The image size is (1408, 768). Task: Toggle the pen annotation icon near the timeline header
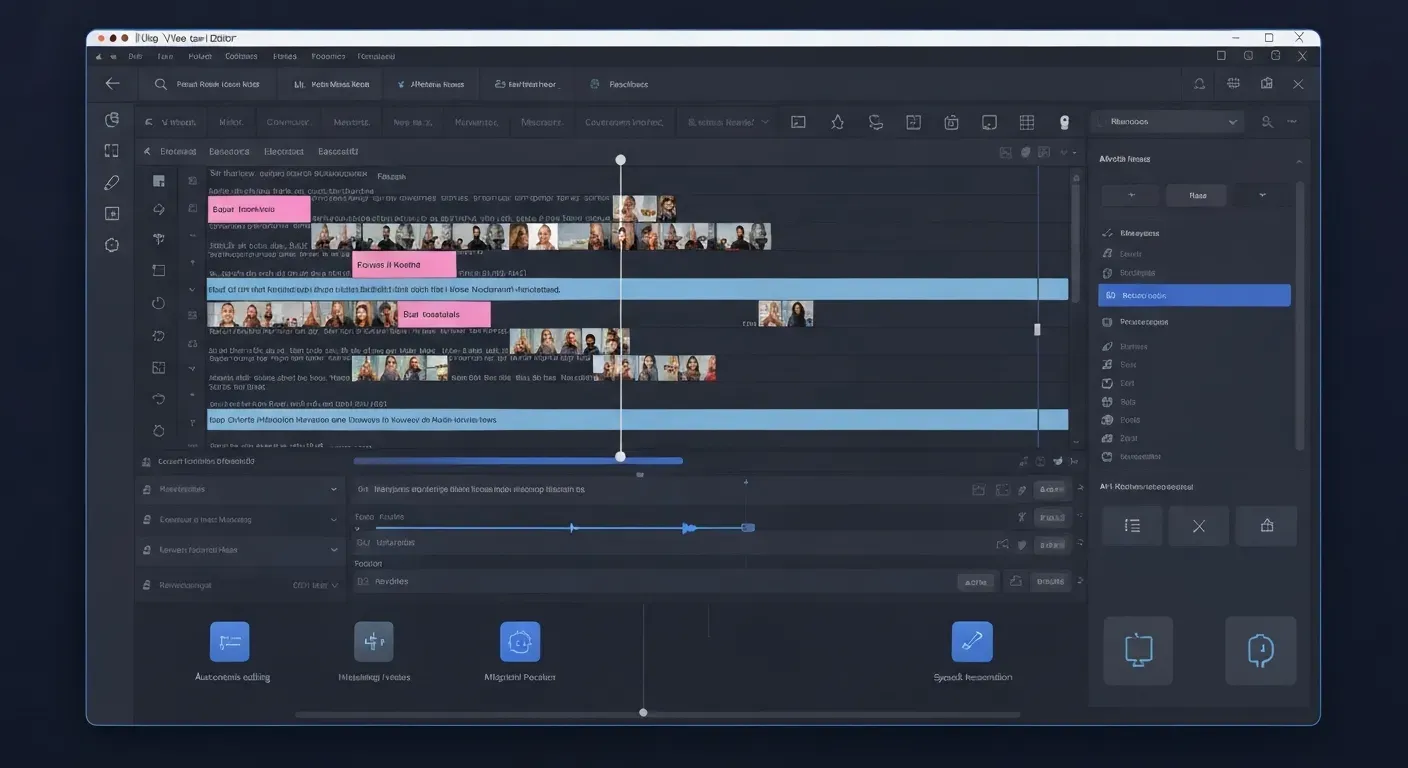coord(1025,151)
